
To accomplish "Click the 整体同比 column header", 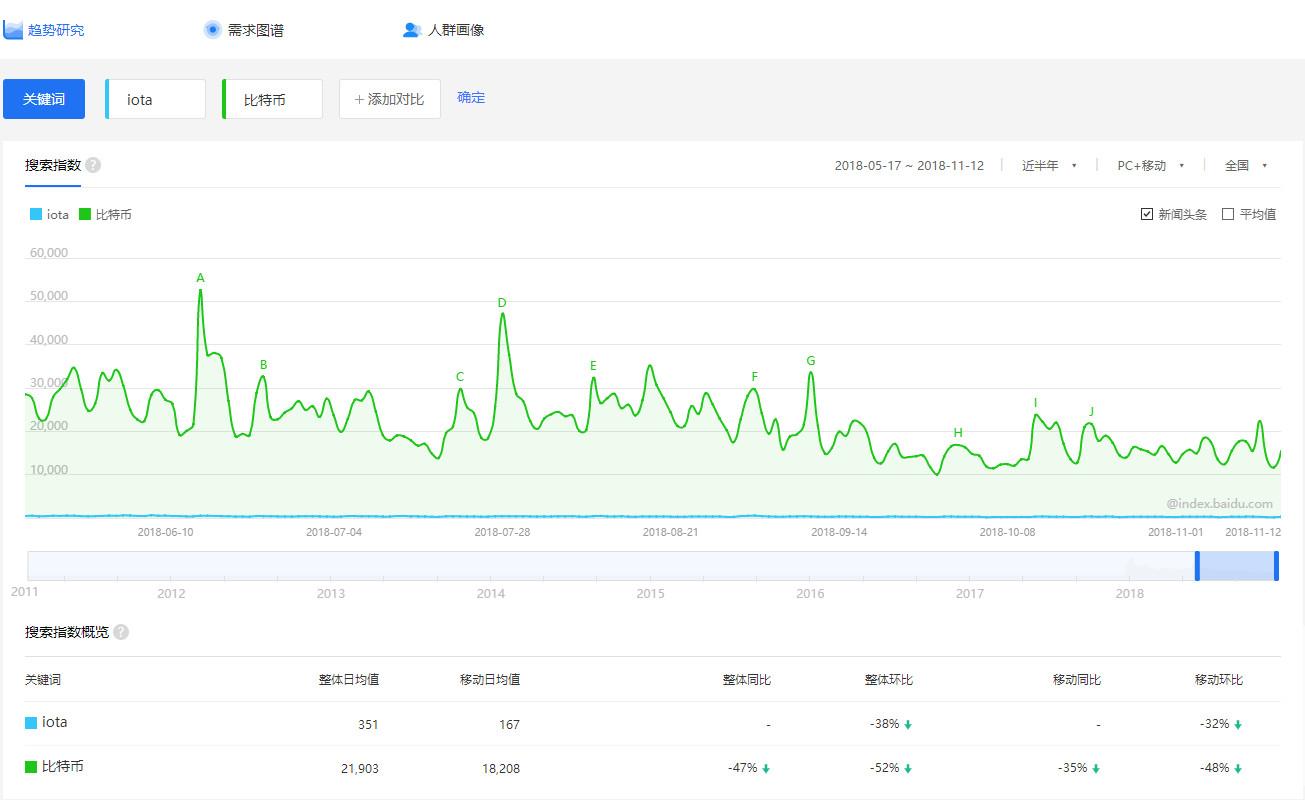I will 747,680.
